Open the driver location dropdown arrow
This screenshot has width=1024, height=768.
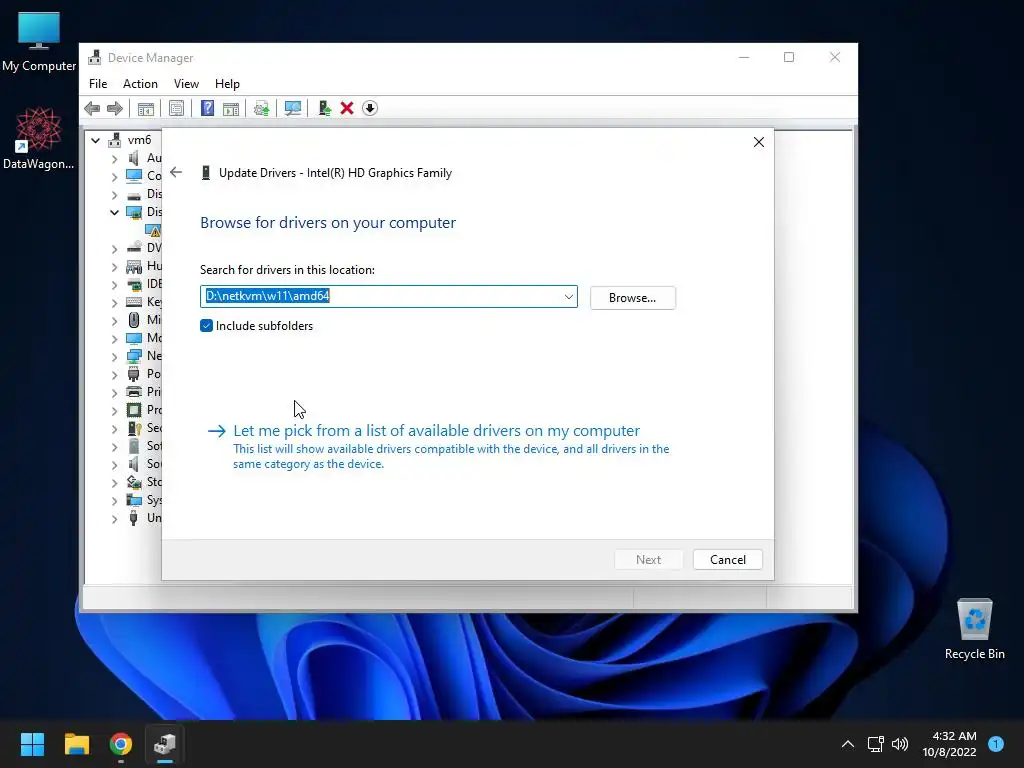pos(568,296)
